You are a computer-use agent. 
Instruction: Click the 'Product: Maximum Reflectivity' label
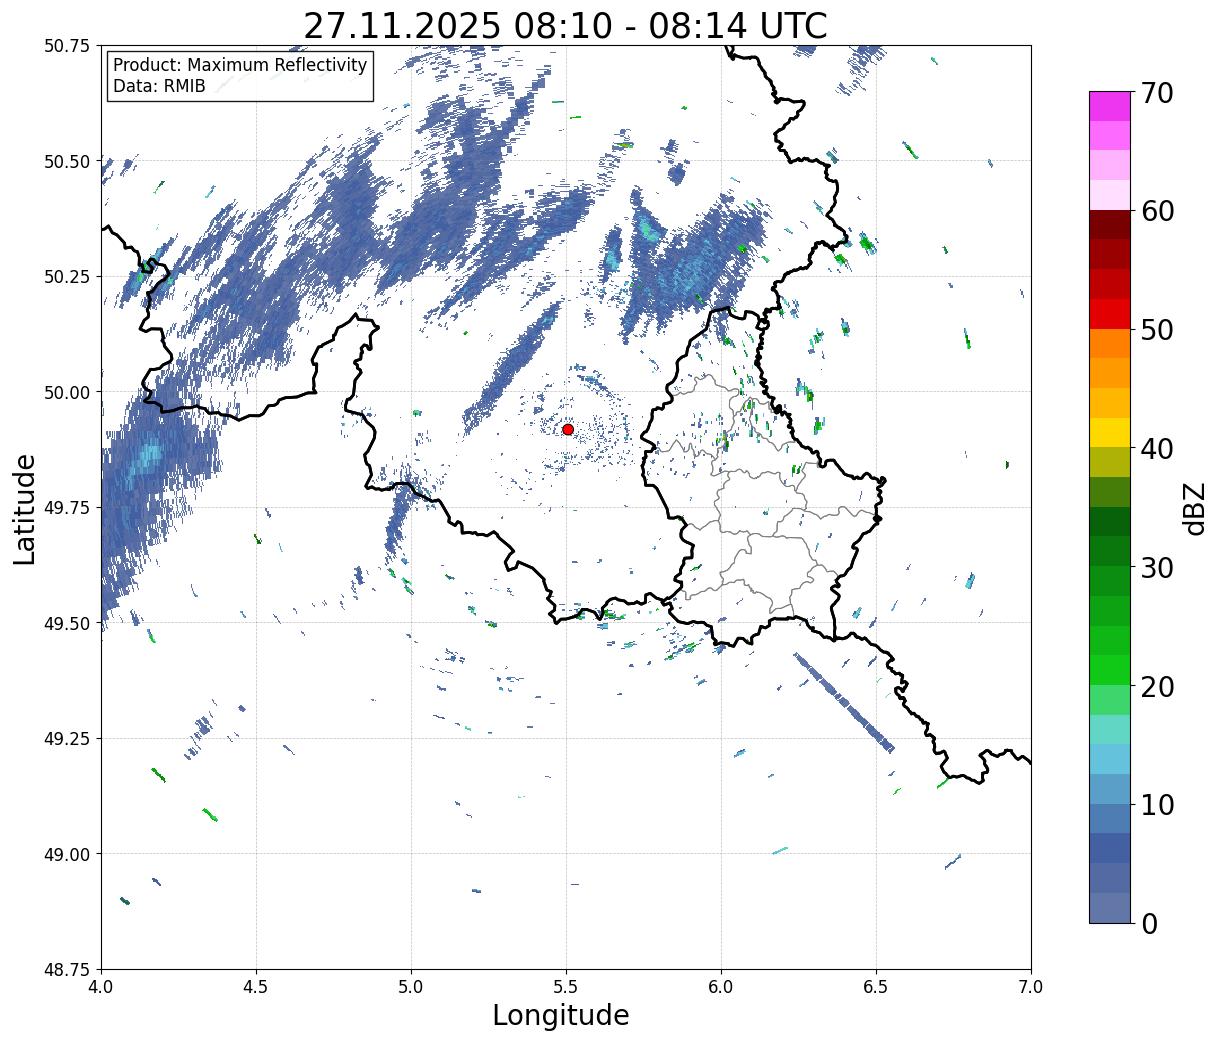(x=240, y=65)
